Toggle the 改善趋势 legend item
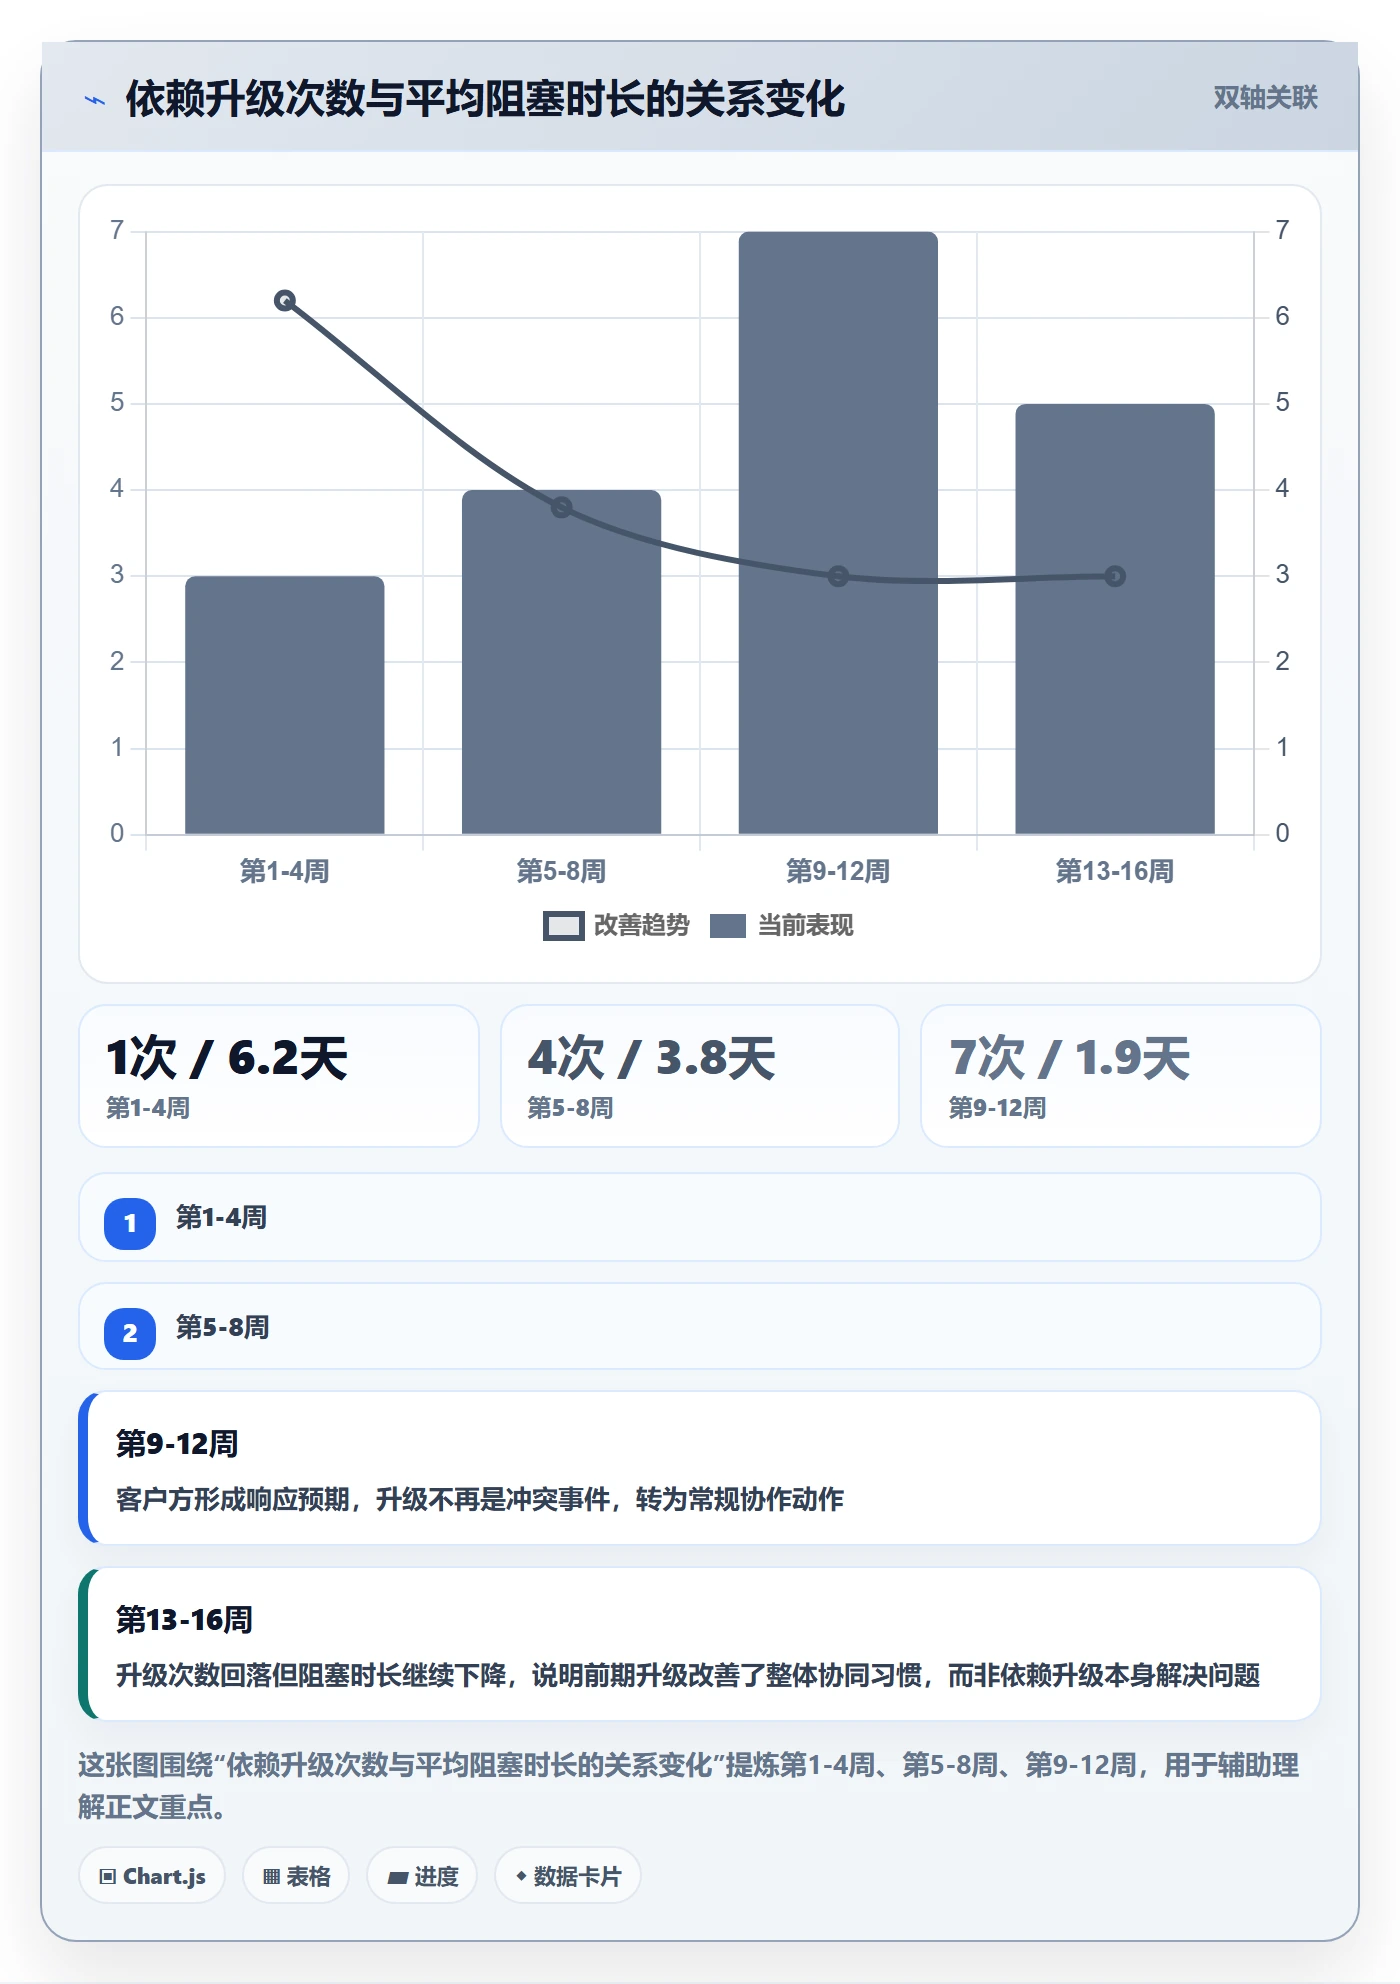 point(616,926)
